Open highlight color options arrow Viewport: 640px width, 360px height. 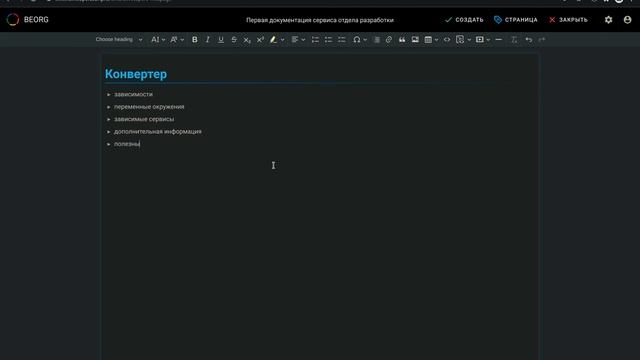coord(282,40)
